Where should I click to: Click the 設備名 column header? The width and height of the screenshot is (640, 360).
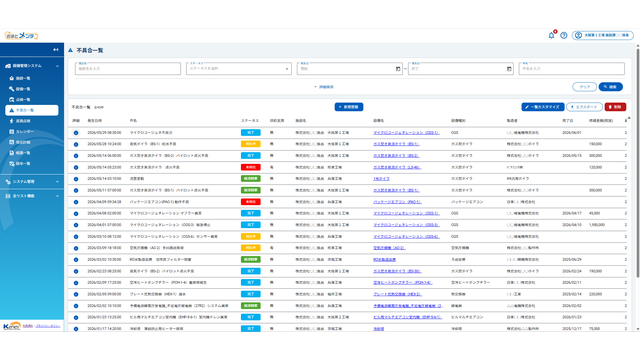pos(378,121)
